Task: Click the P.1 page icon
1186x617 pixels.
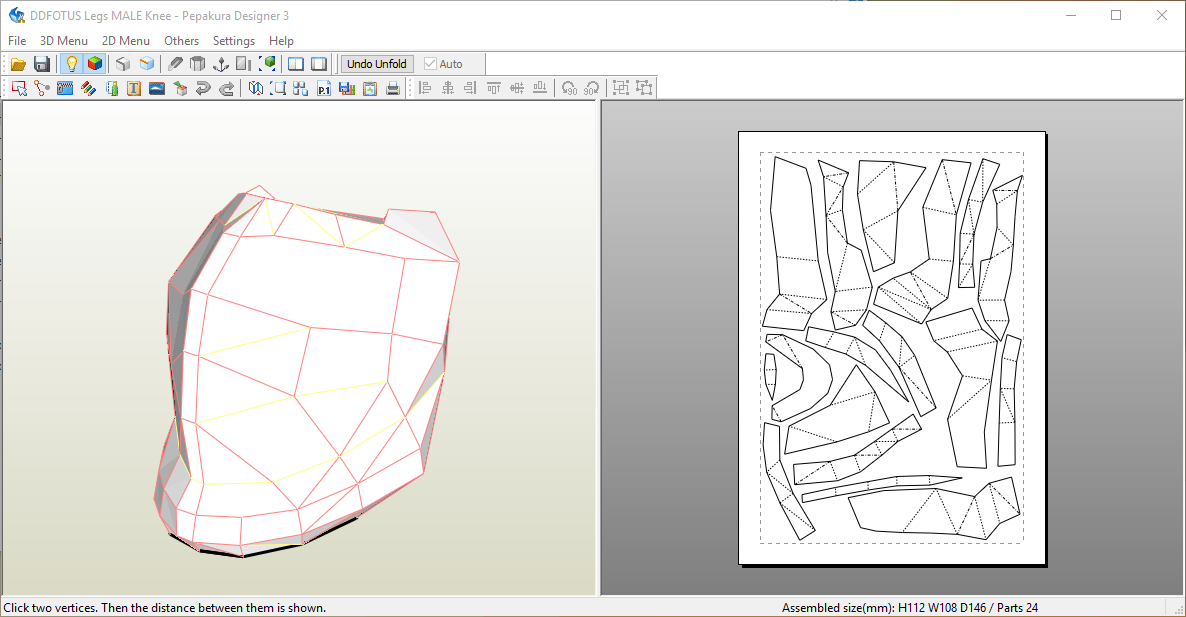Action: [324, 88]
